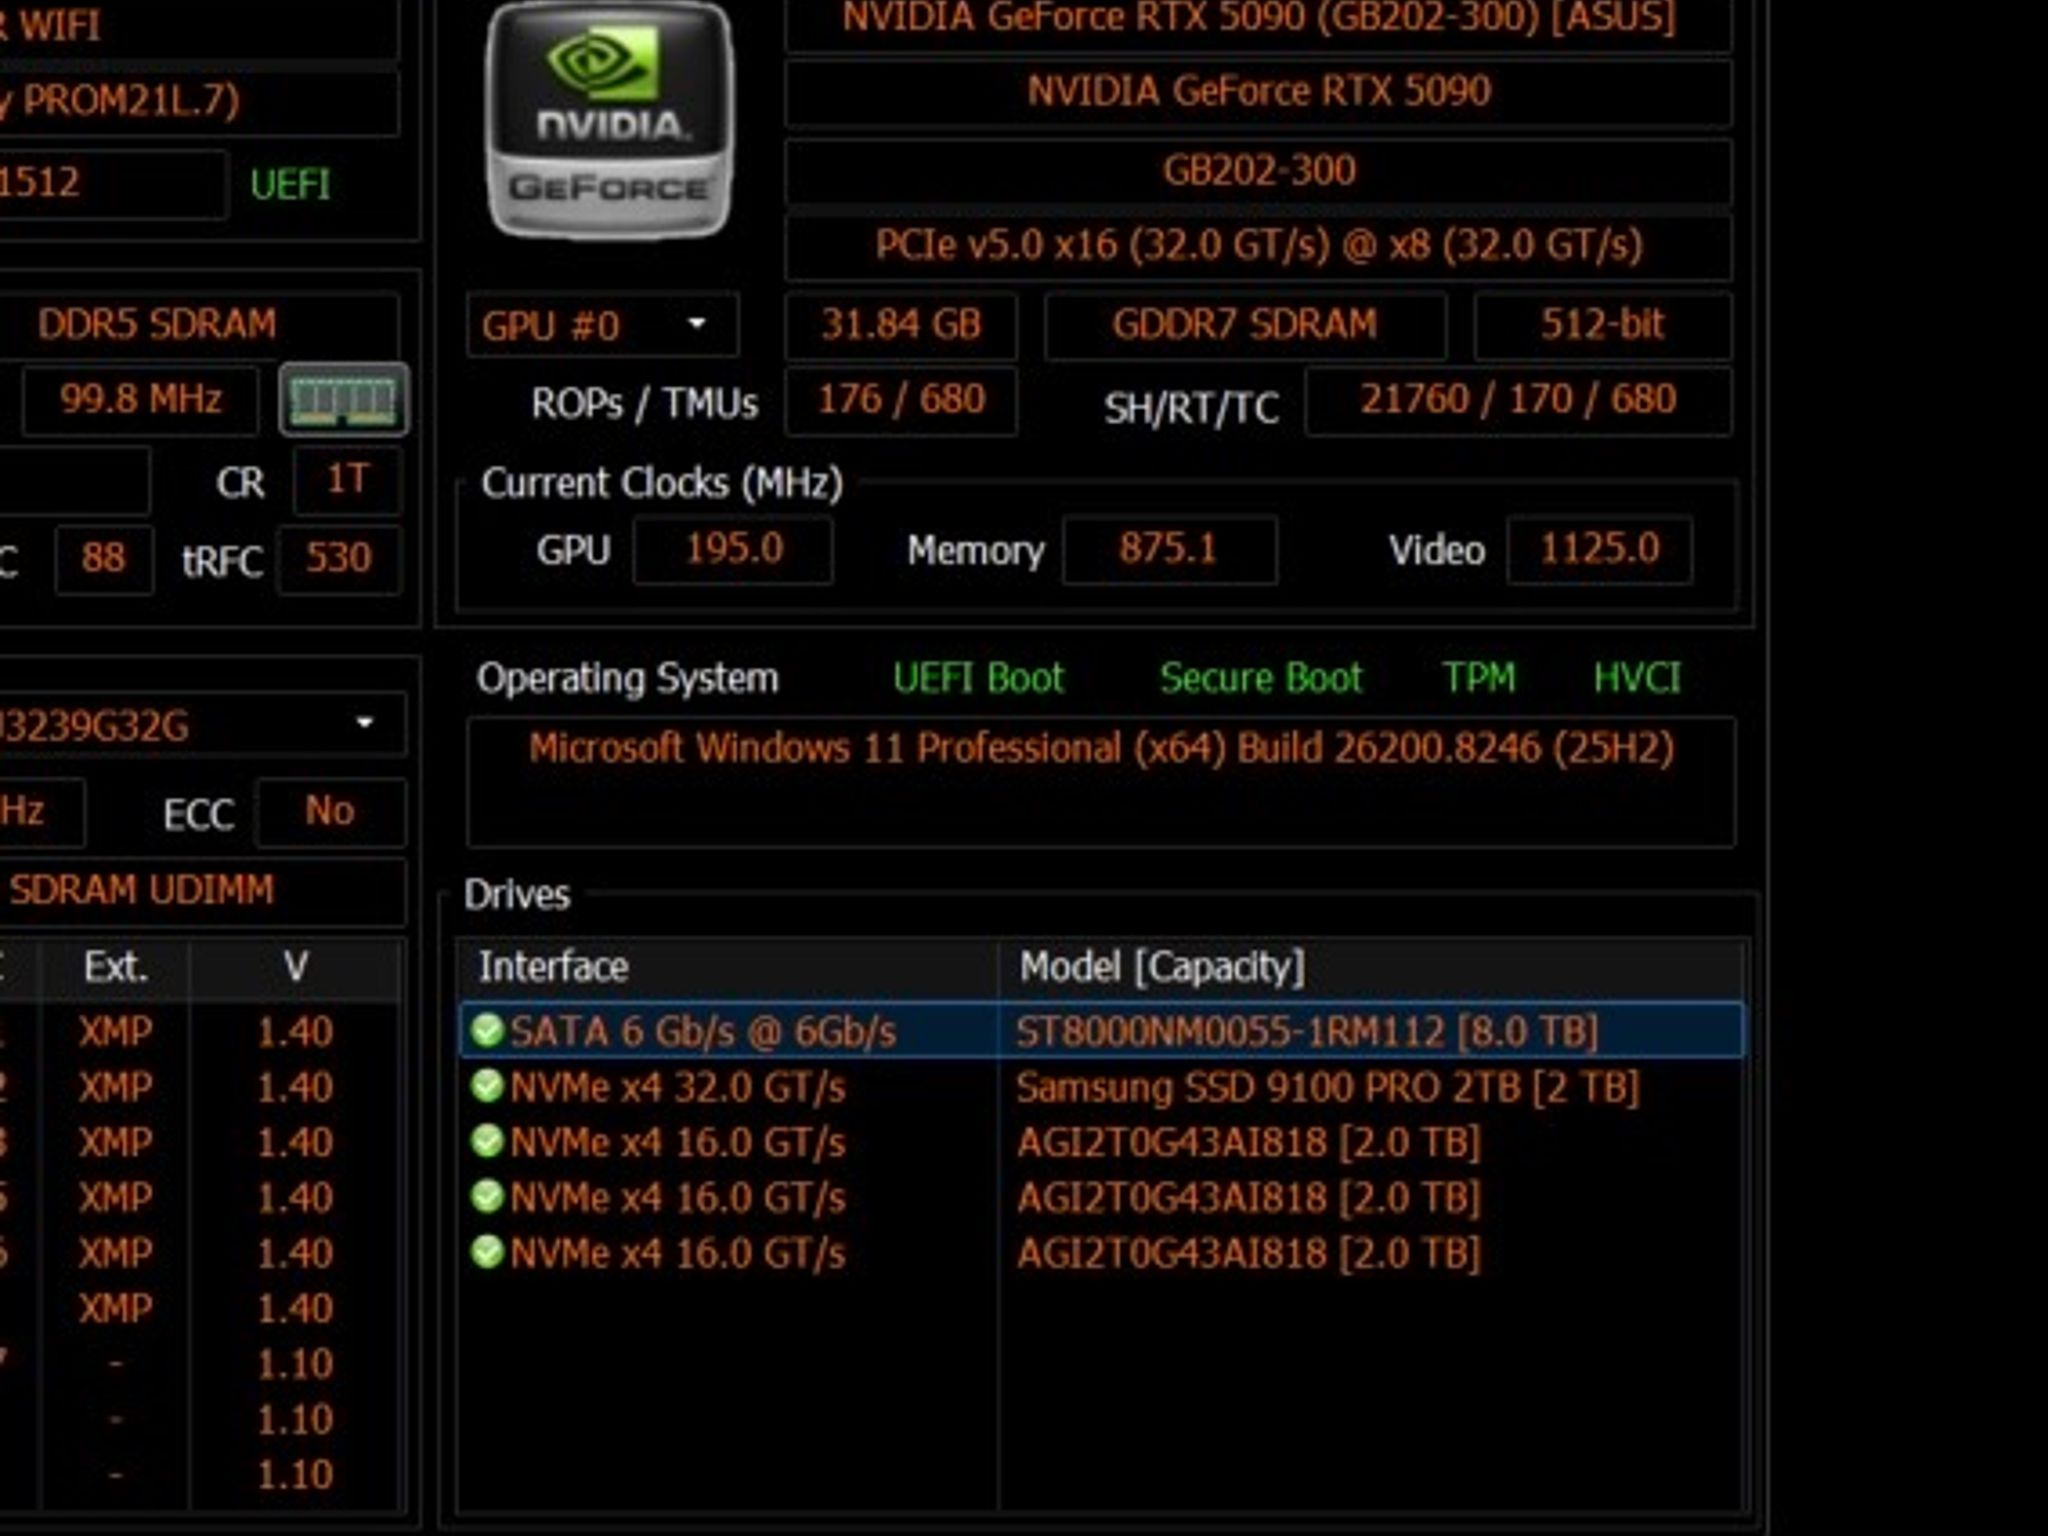Image resolution: width=2048 pixels, height=1536 pixels.
Task: Select the Samsung SSD 9100 PRO 2TB drive
Action: [x=1327, y=1087]
